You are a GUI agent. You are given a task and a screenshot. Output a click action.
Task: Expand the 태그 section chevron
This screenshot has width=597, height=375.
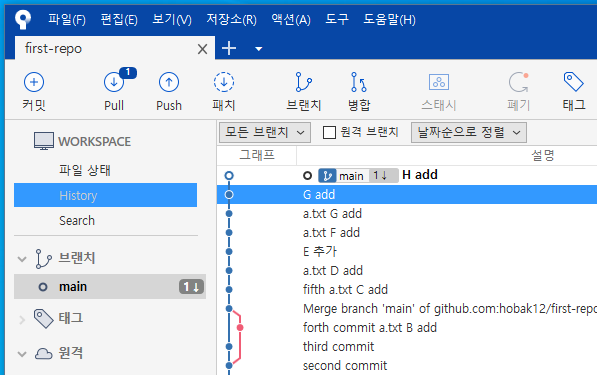coord(22,320)
